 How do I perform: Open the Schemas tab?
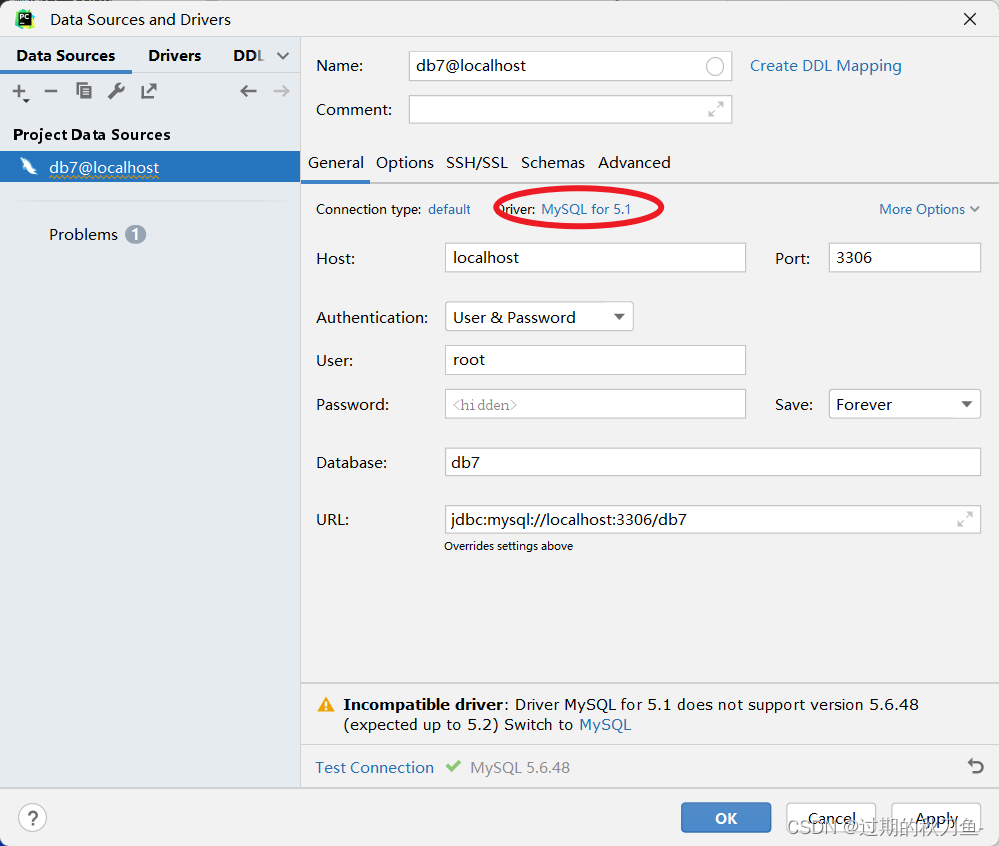pyautogui.click(x=552, y=162)
